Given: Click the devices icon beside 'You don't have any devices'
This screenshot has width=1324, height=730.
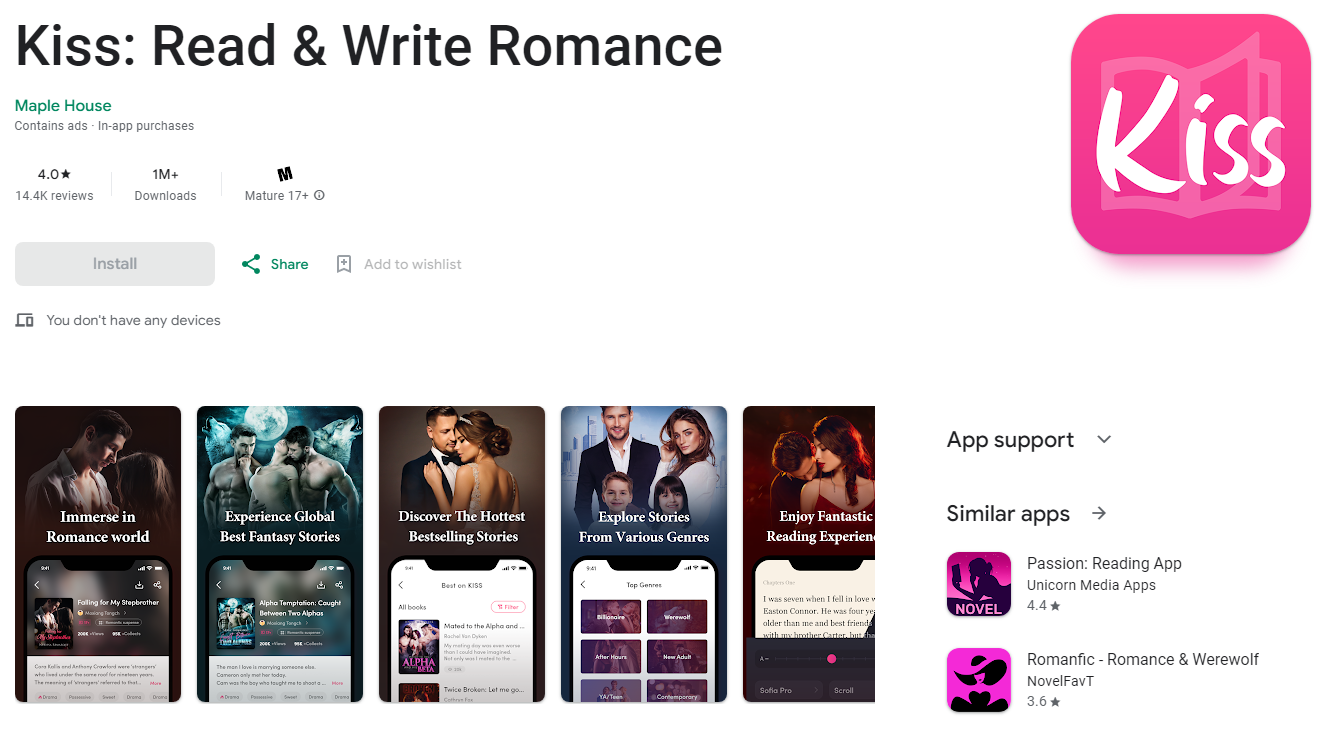Looking at the screenshot, I should [25, 320].
